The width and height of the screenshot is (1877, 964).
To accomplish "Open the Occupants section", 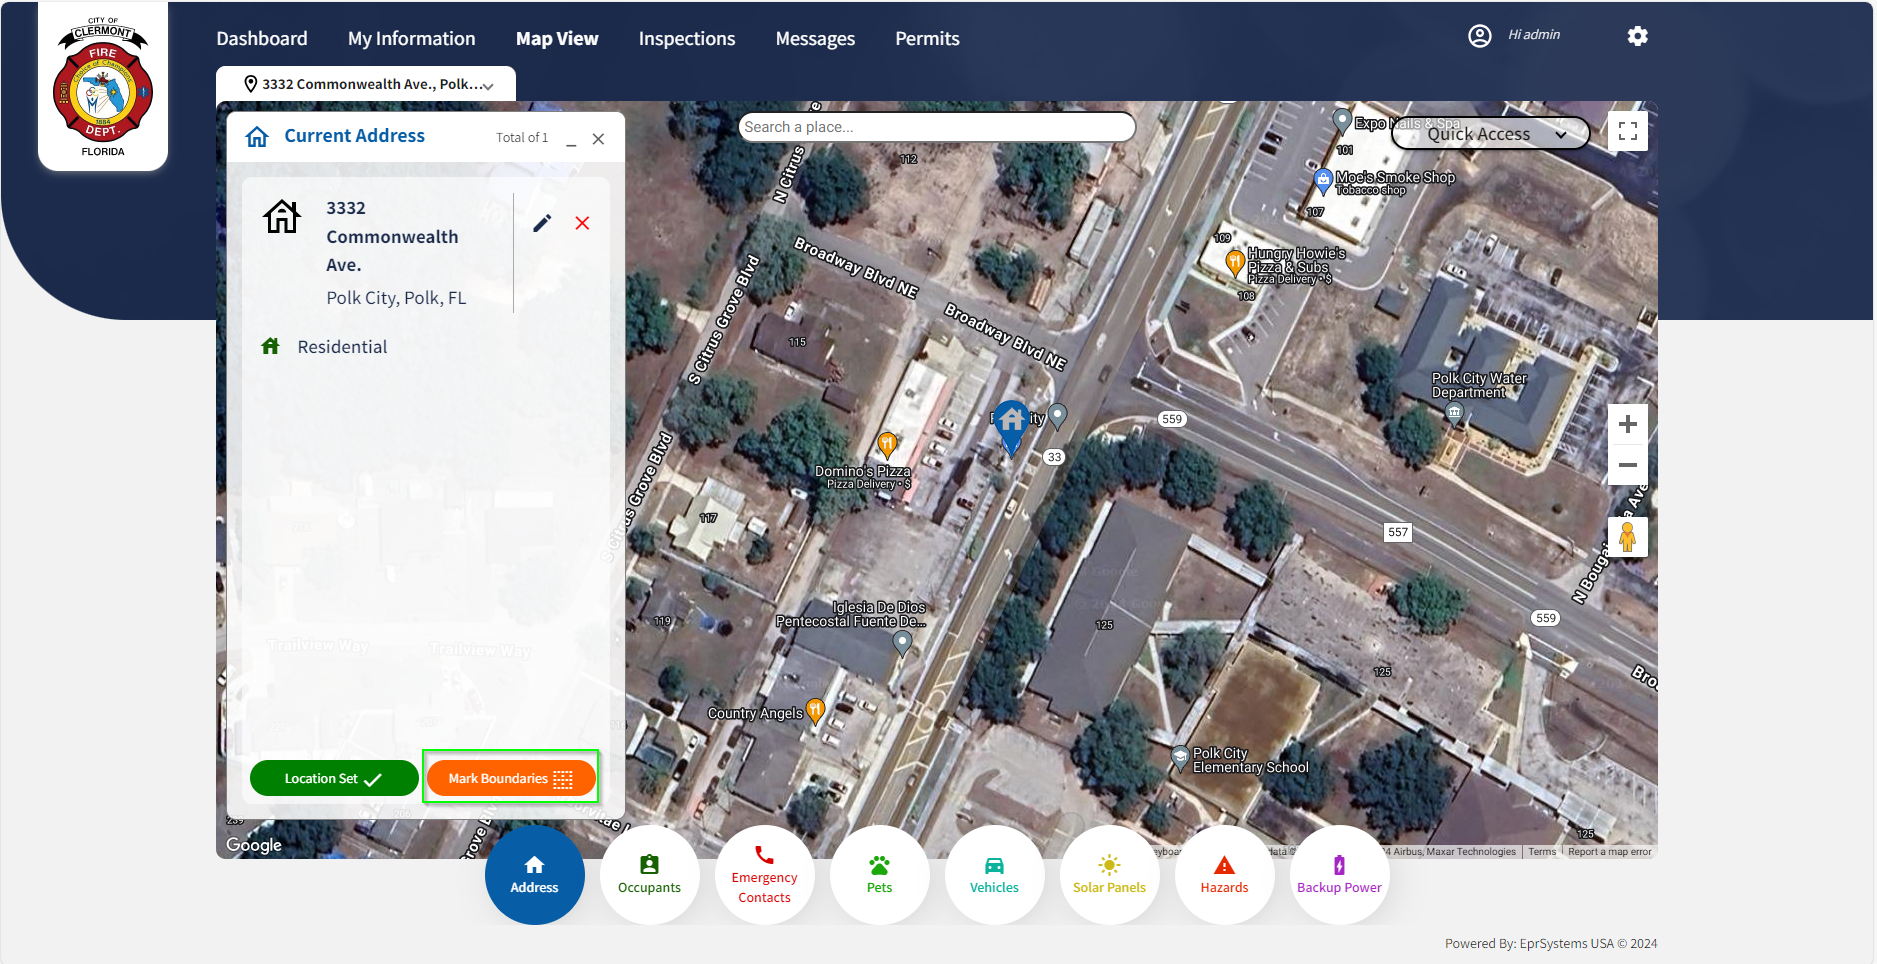I will point(649,875).
